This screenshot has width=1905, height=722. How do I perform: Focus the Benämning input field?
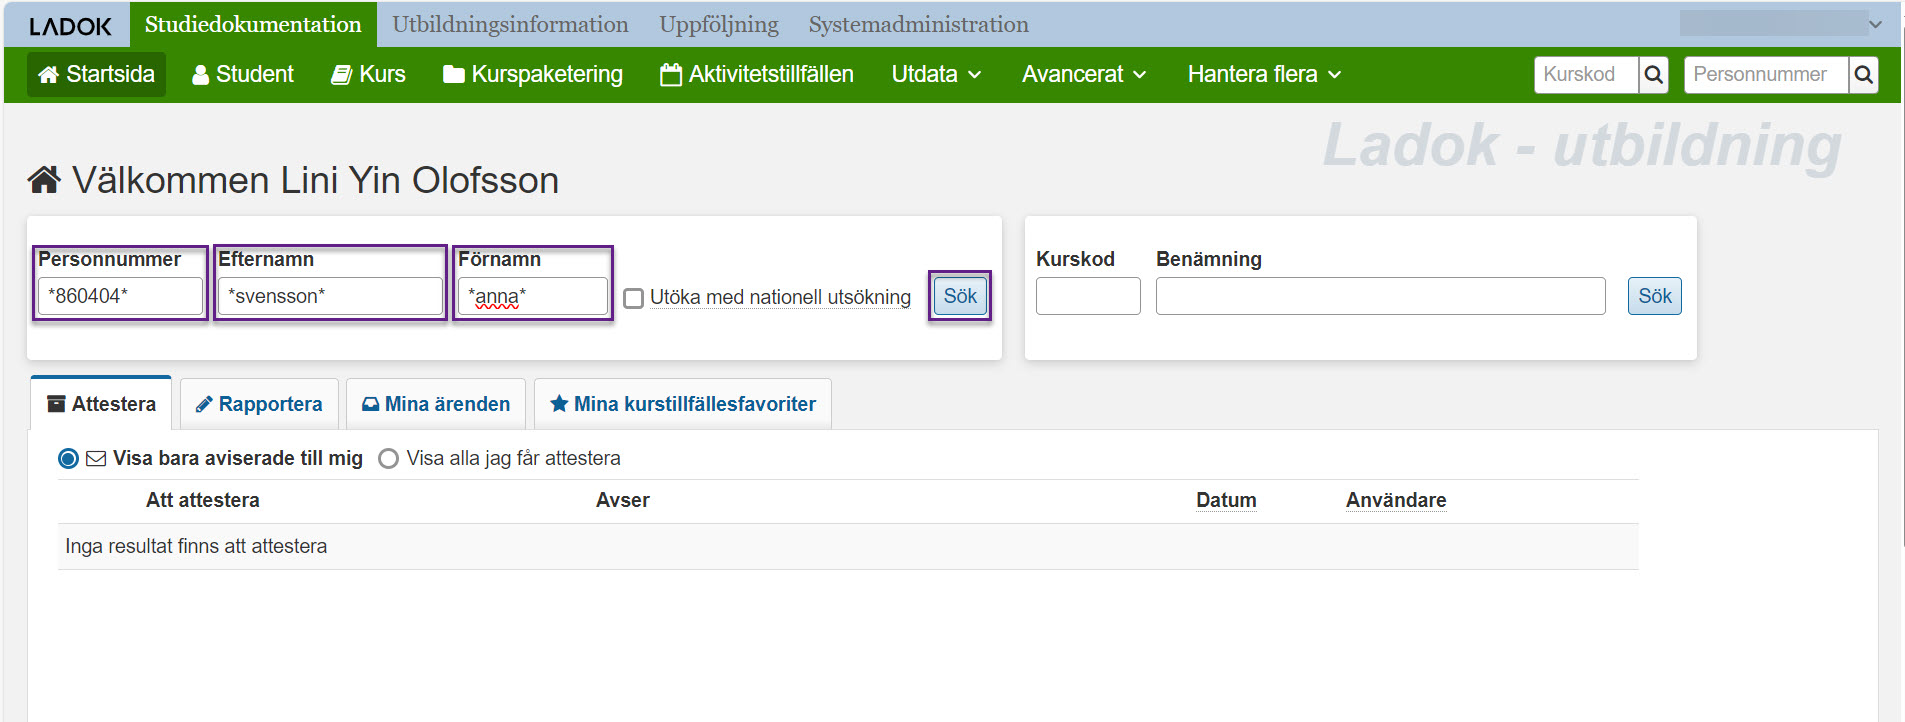click(1380, 296)
